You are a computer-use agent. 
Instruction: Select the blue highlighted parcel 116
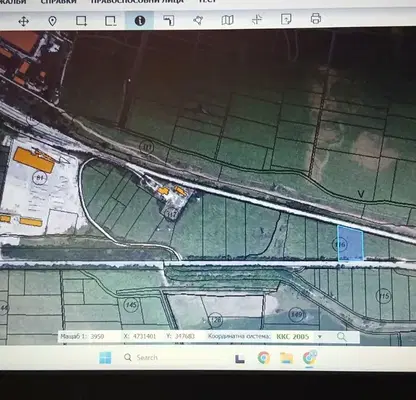(350, 243)
